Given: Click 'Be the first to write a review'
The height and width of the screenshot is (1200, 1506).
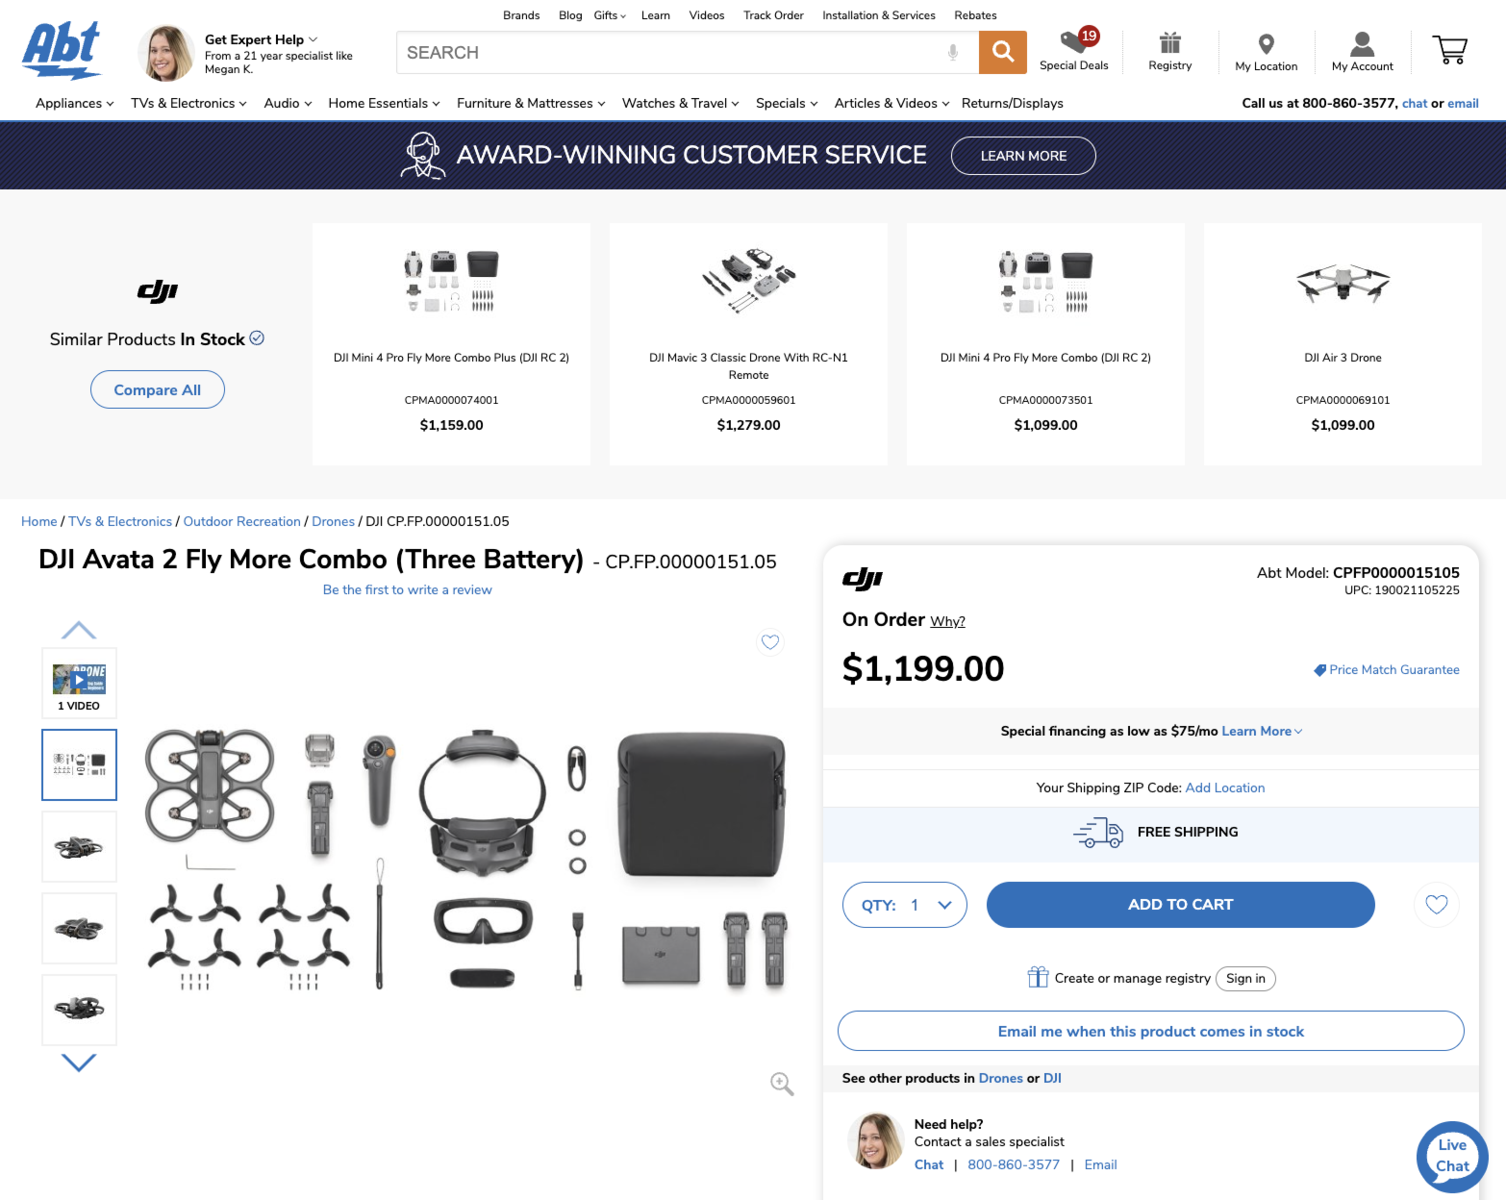Looking at the screenshot, I should tap(407, 590).
